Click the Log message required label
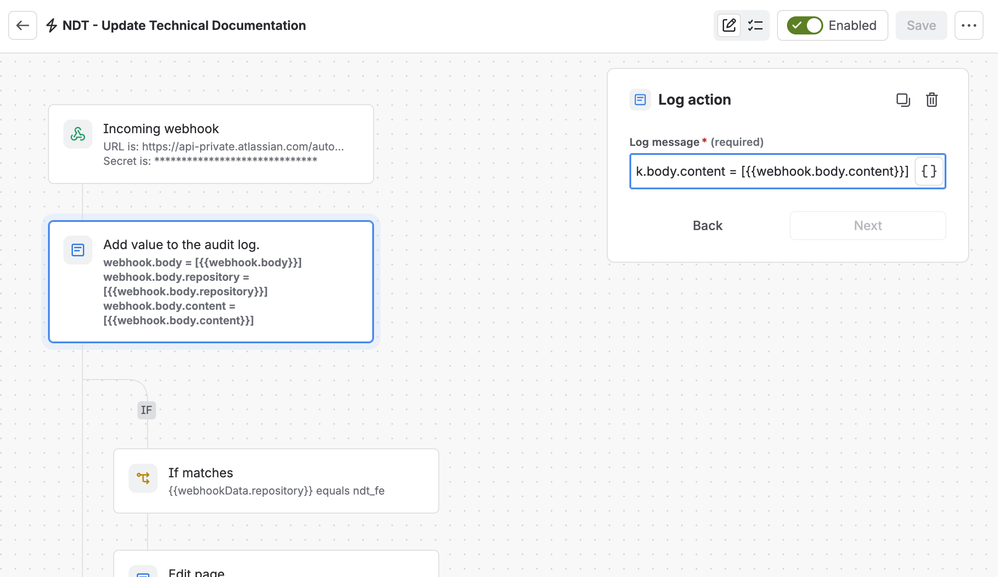 tap(696, 142)
